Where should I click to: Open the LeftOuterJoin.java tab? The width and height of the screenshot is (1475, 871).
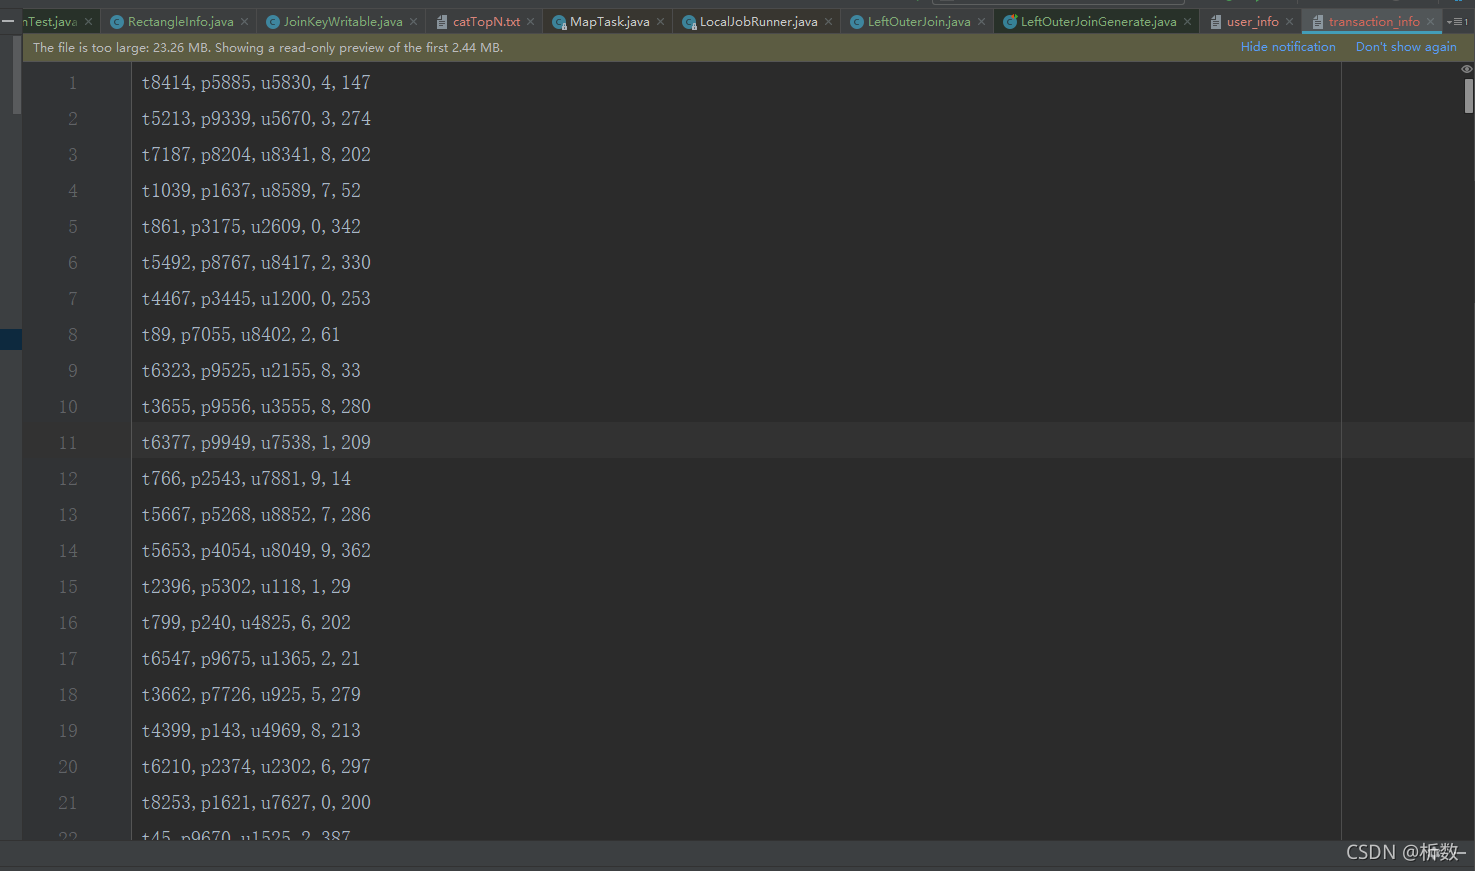tap(918, 22)
